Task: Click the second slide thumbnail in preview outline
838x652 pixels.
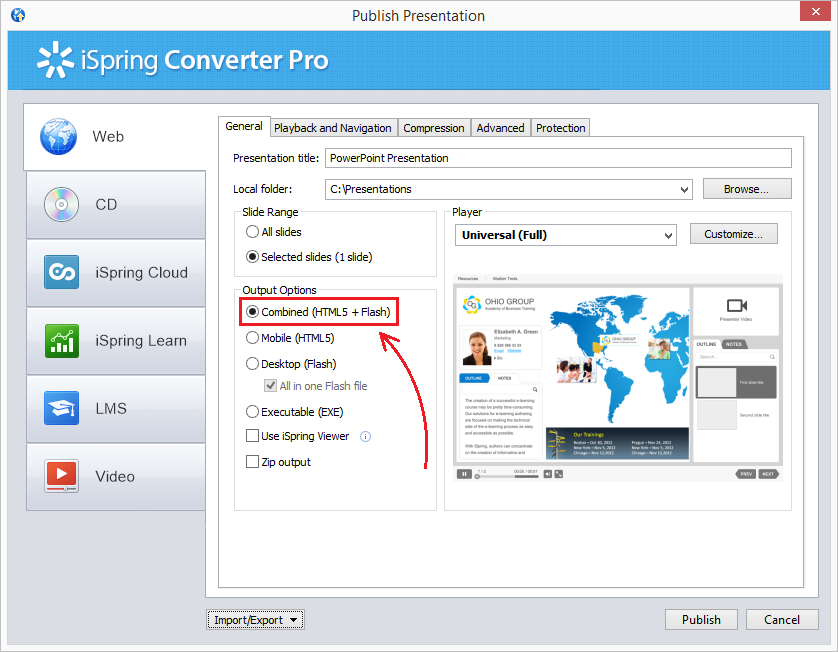Action: 716,415
